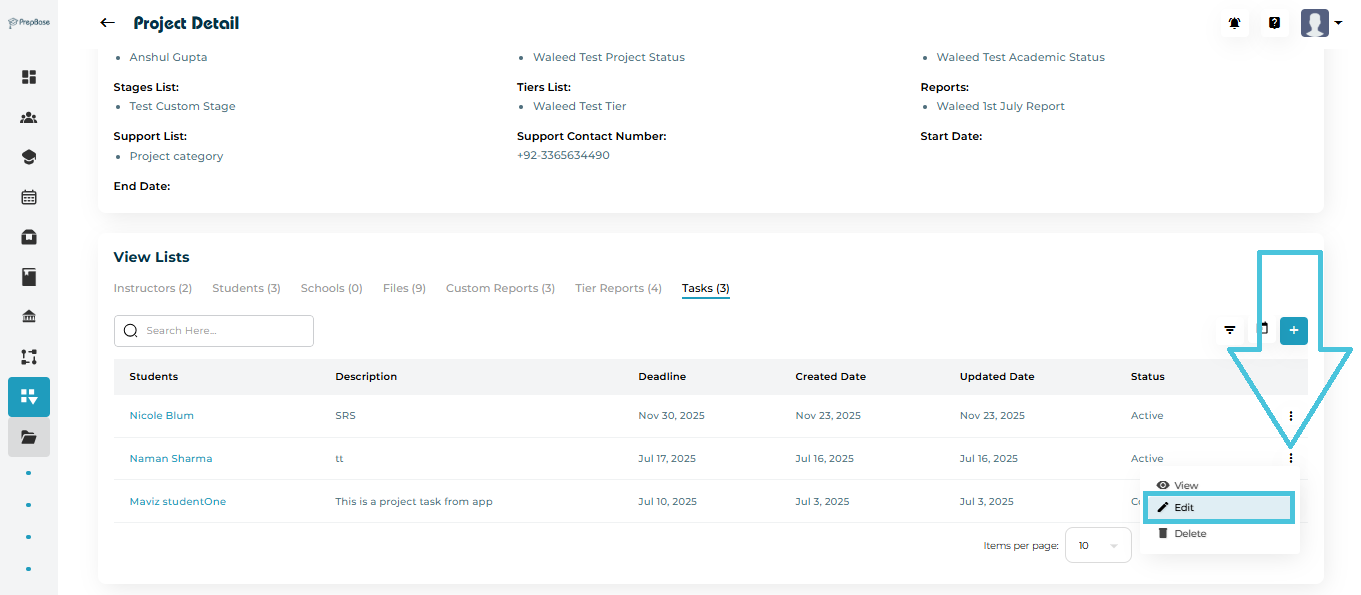Switch to the Instructors (2) tab
This screenshot has height=595, width=1361.
coord(152,288)
